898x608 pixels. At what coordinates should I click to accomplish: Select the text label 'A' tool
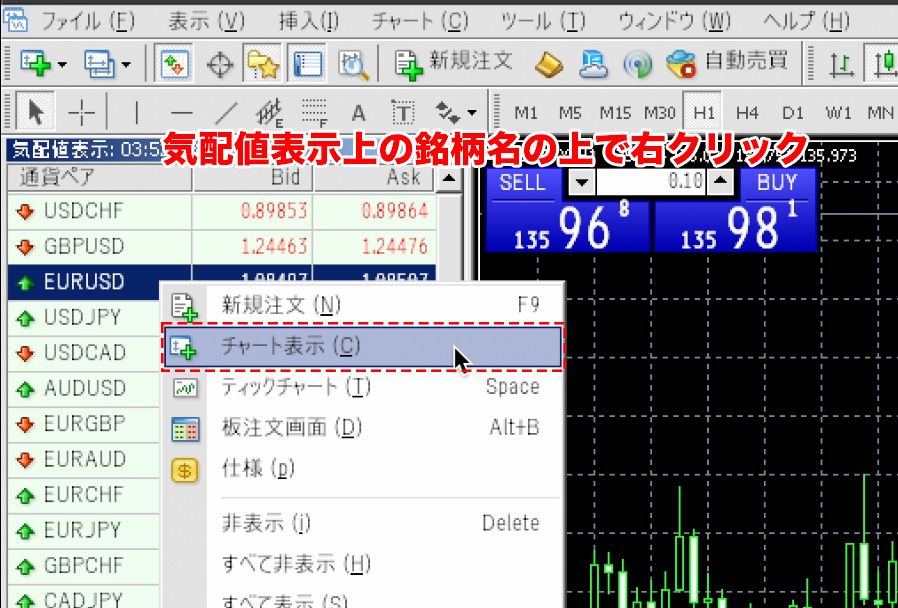click(358, 112)
